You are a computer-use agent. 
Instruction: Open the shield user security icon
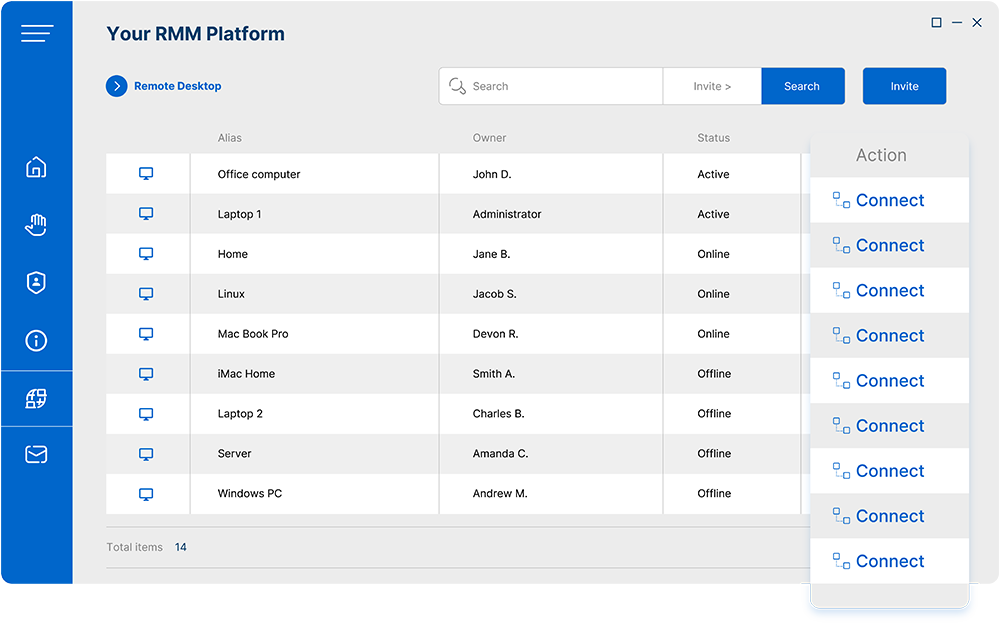pos(36,283)
